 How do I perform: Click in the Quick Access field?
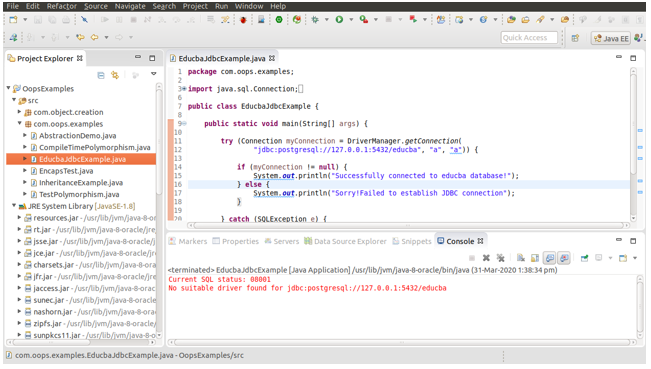pyautogui.click(x=529, y=38)
